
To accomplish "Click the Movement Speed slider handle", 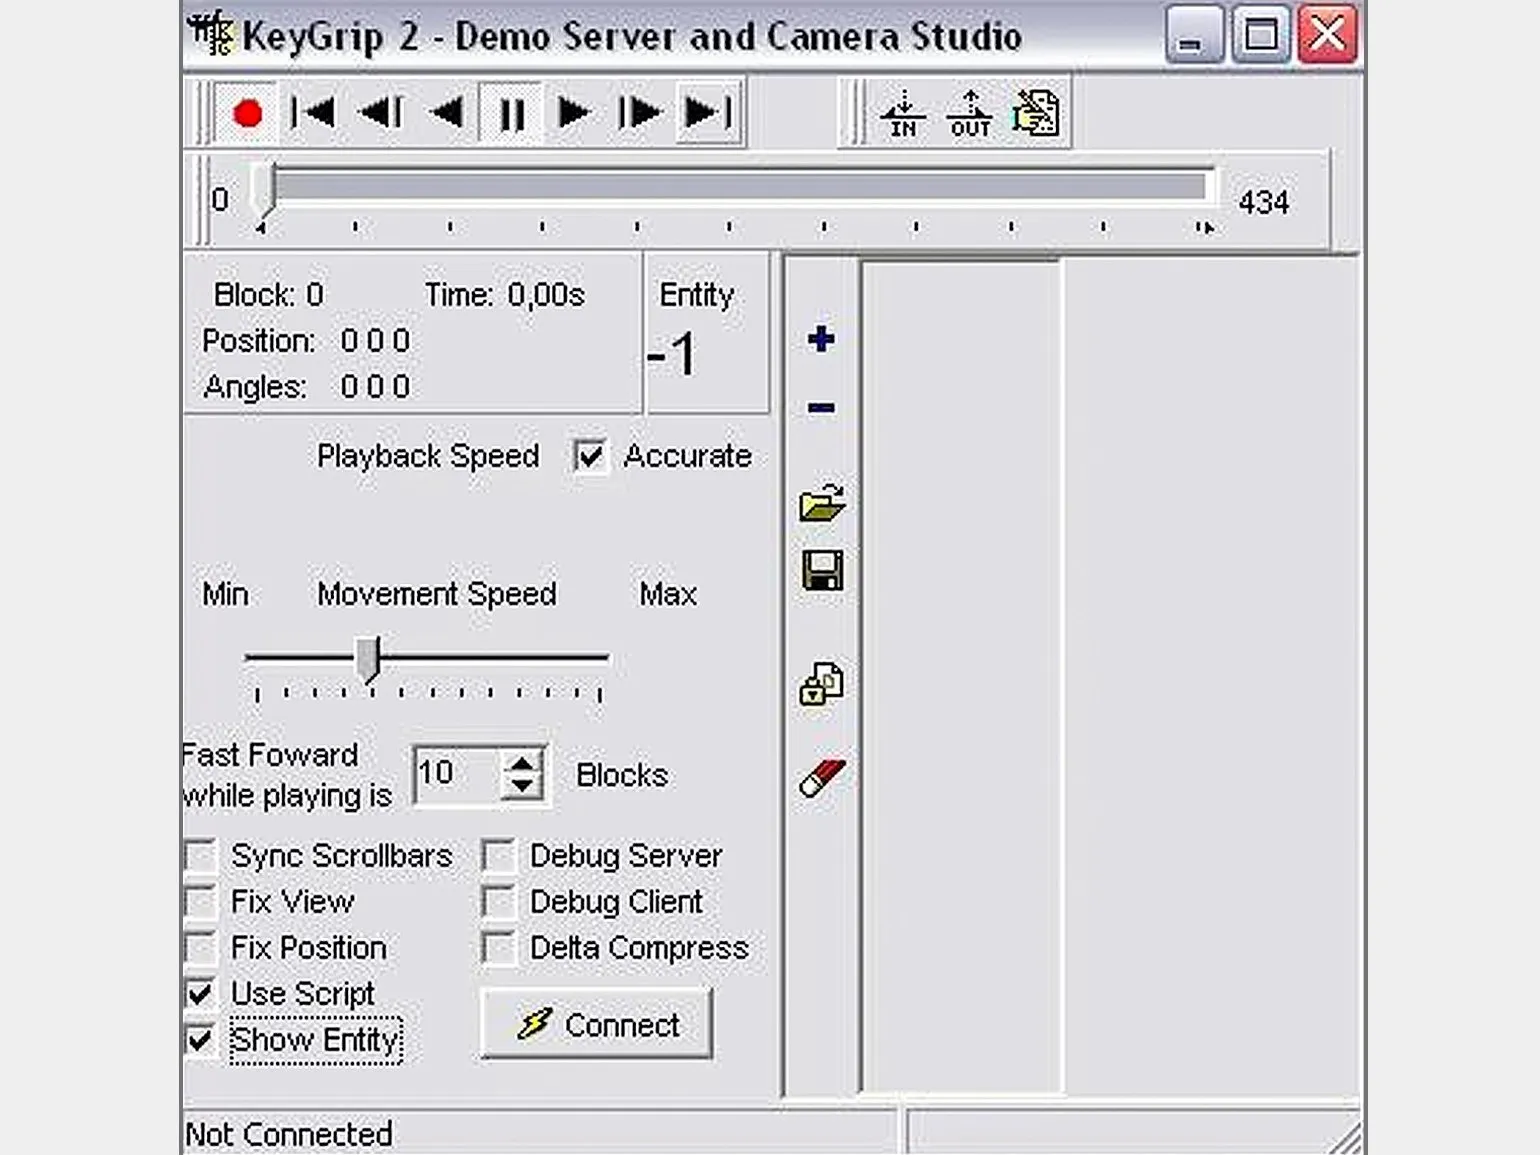I will 369,659.
